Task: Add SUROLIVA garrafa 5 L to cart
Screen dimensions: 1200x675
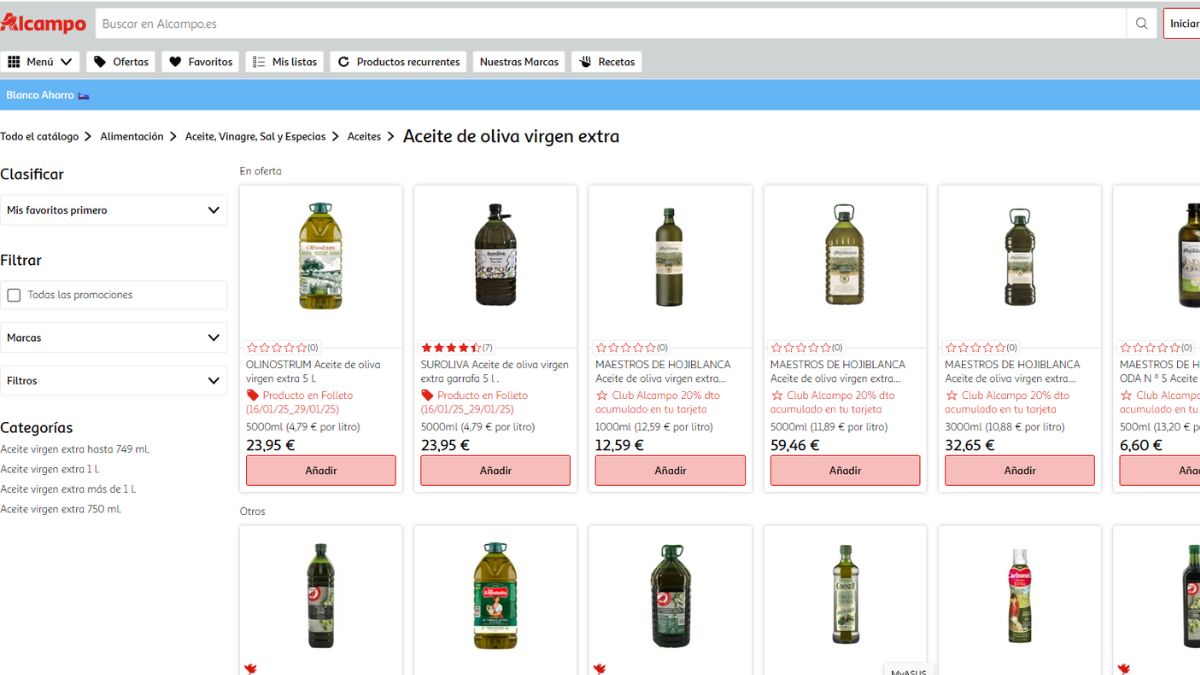Action: [496, 471]
